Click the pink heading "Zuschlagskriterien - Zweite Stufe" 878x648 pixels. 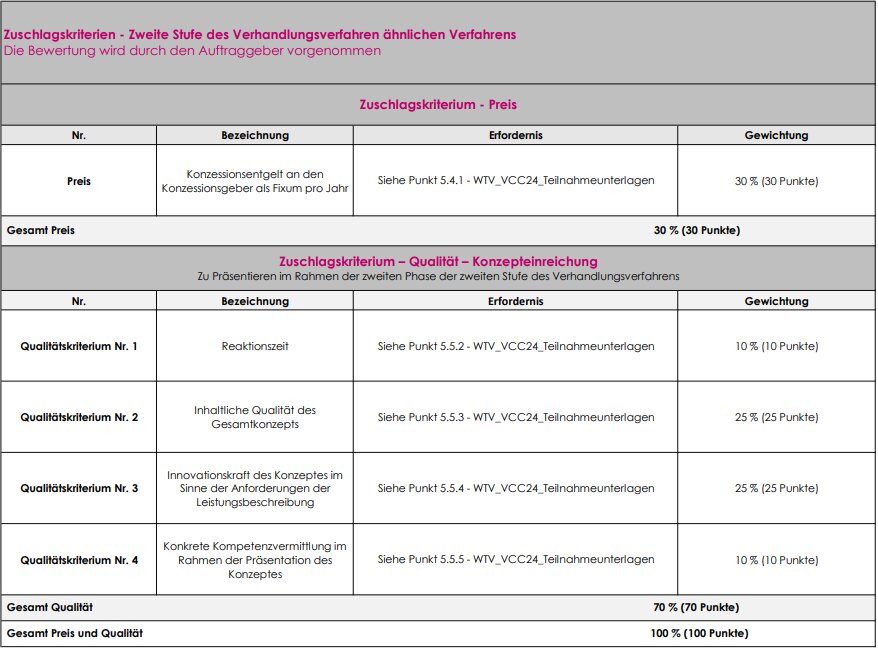point(260,34)
